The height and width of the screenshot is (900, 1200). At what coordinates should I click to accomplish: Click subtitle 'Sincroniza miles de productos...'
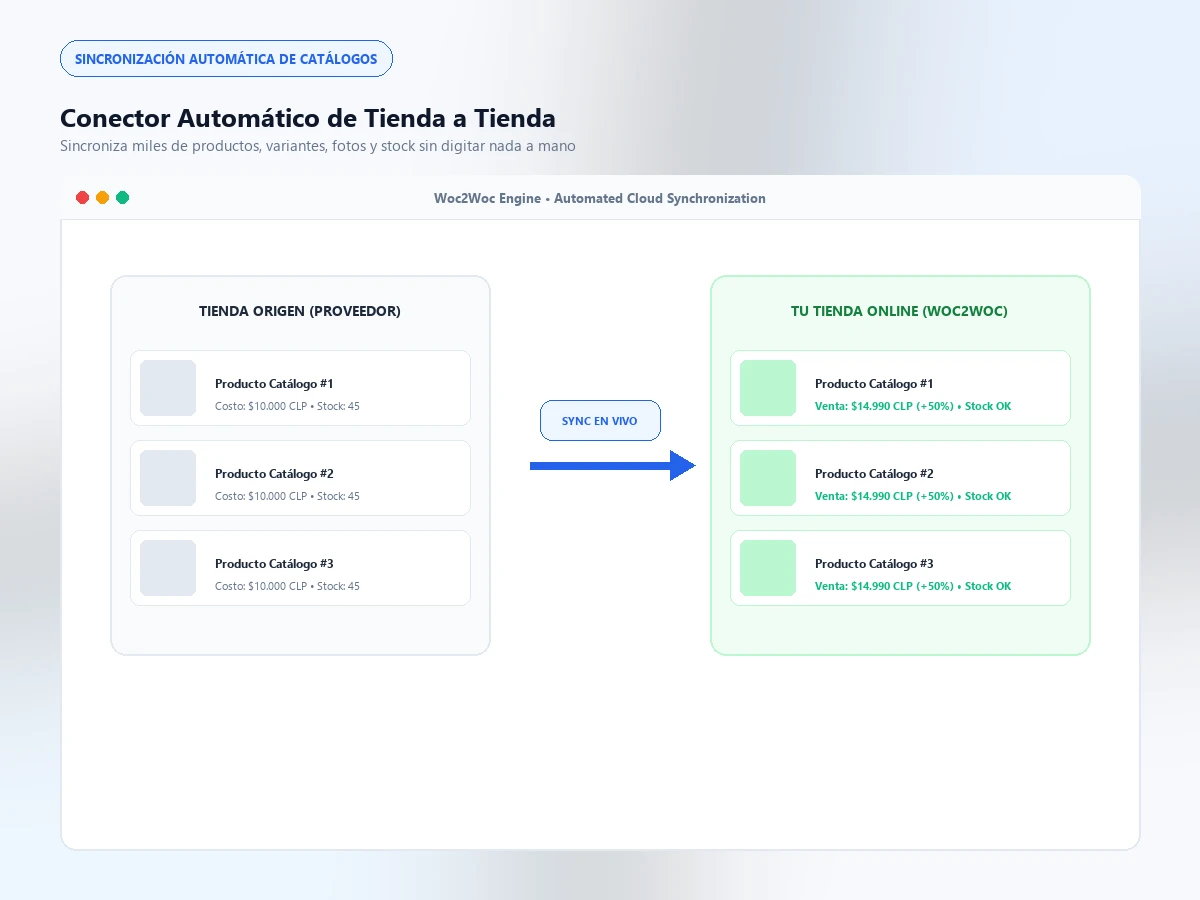point(318,146)
